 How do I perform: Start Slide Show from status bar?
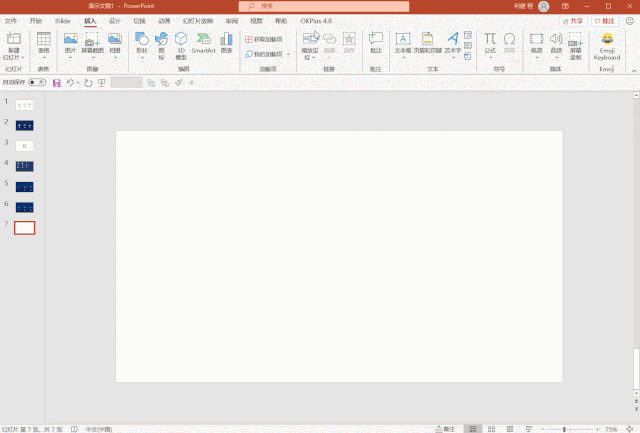(x=529, y=429)
